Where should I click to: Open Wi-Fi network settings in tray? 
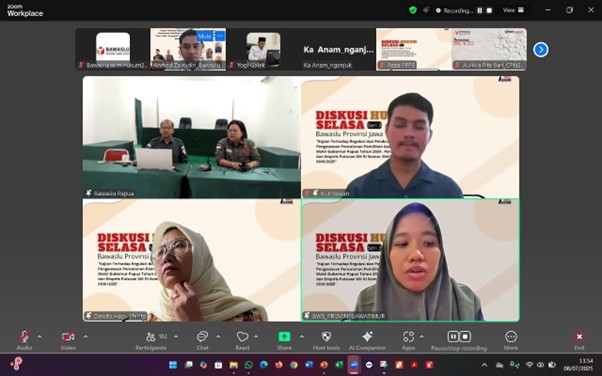click(529, 364)
